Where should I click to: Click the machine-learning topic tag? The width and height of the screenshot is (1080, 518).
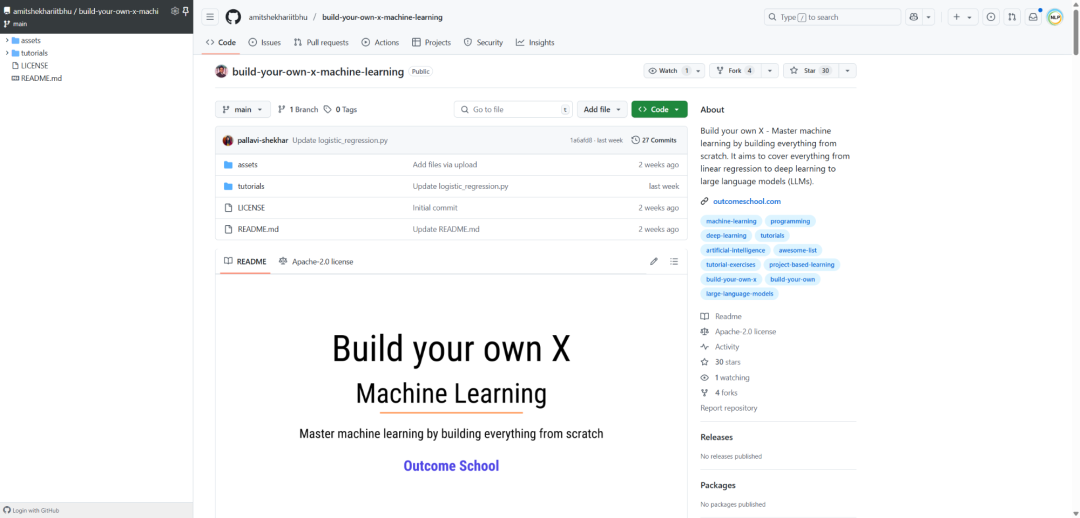(731, 221)
